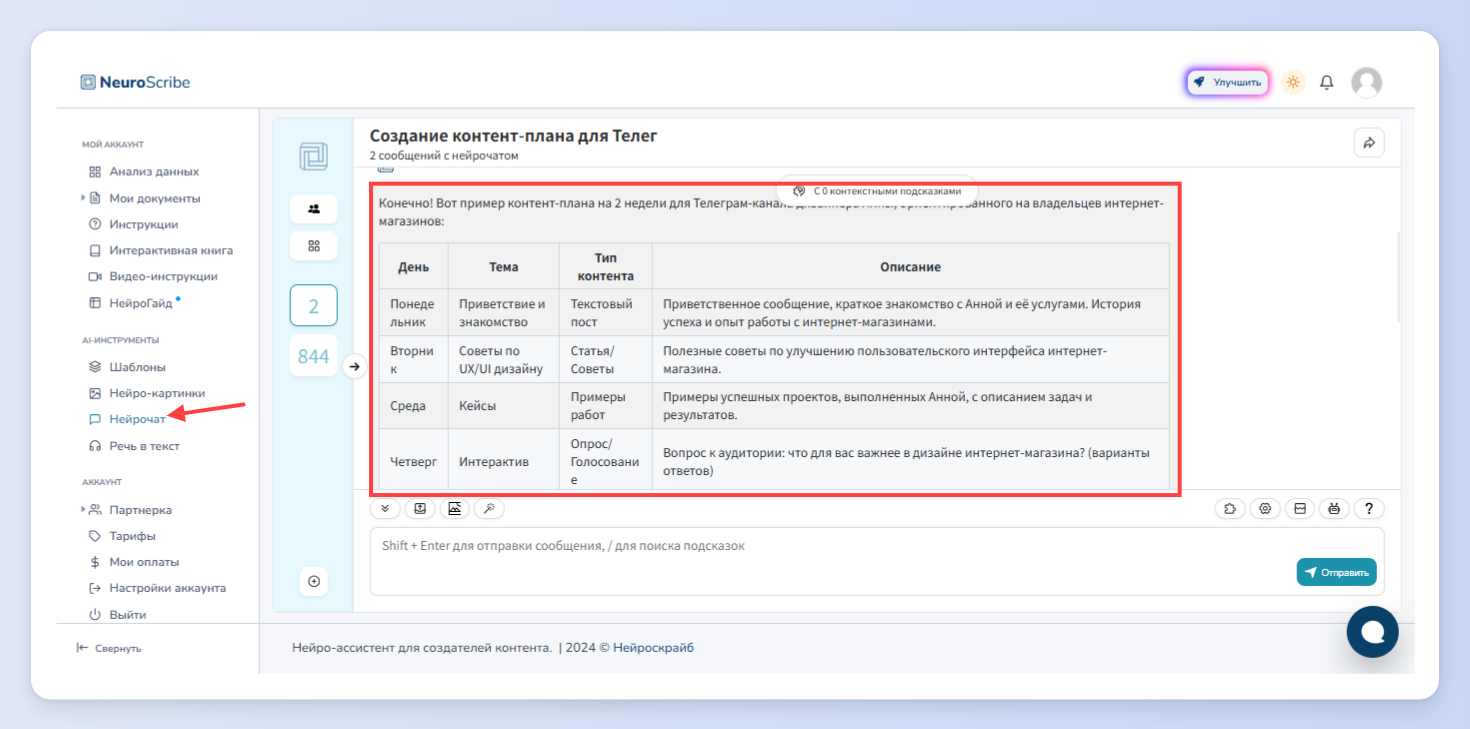Click the Мои оплаты dollar icon
This screenshot has width=1470, height=729.
95,562
